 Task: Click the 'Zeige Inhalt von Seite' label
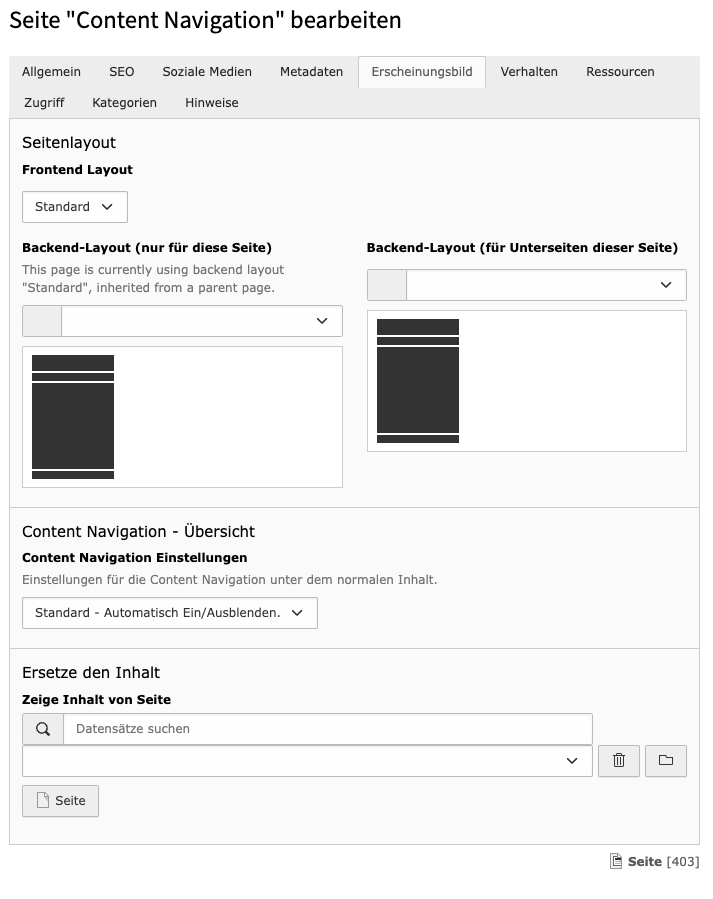[96, 699]
